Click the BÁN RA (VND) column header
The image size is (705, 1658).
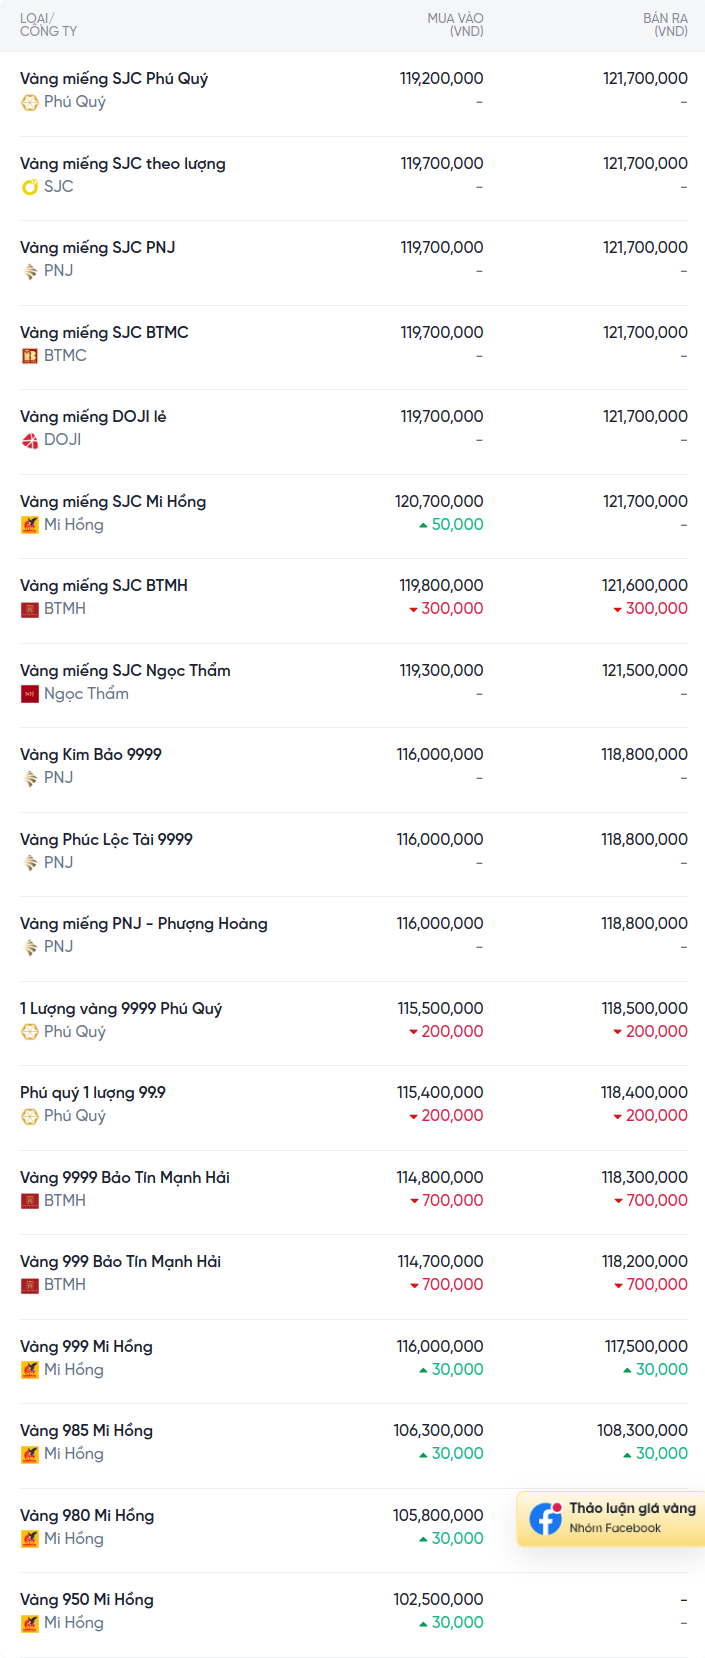pos(665,25)
